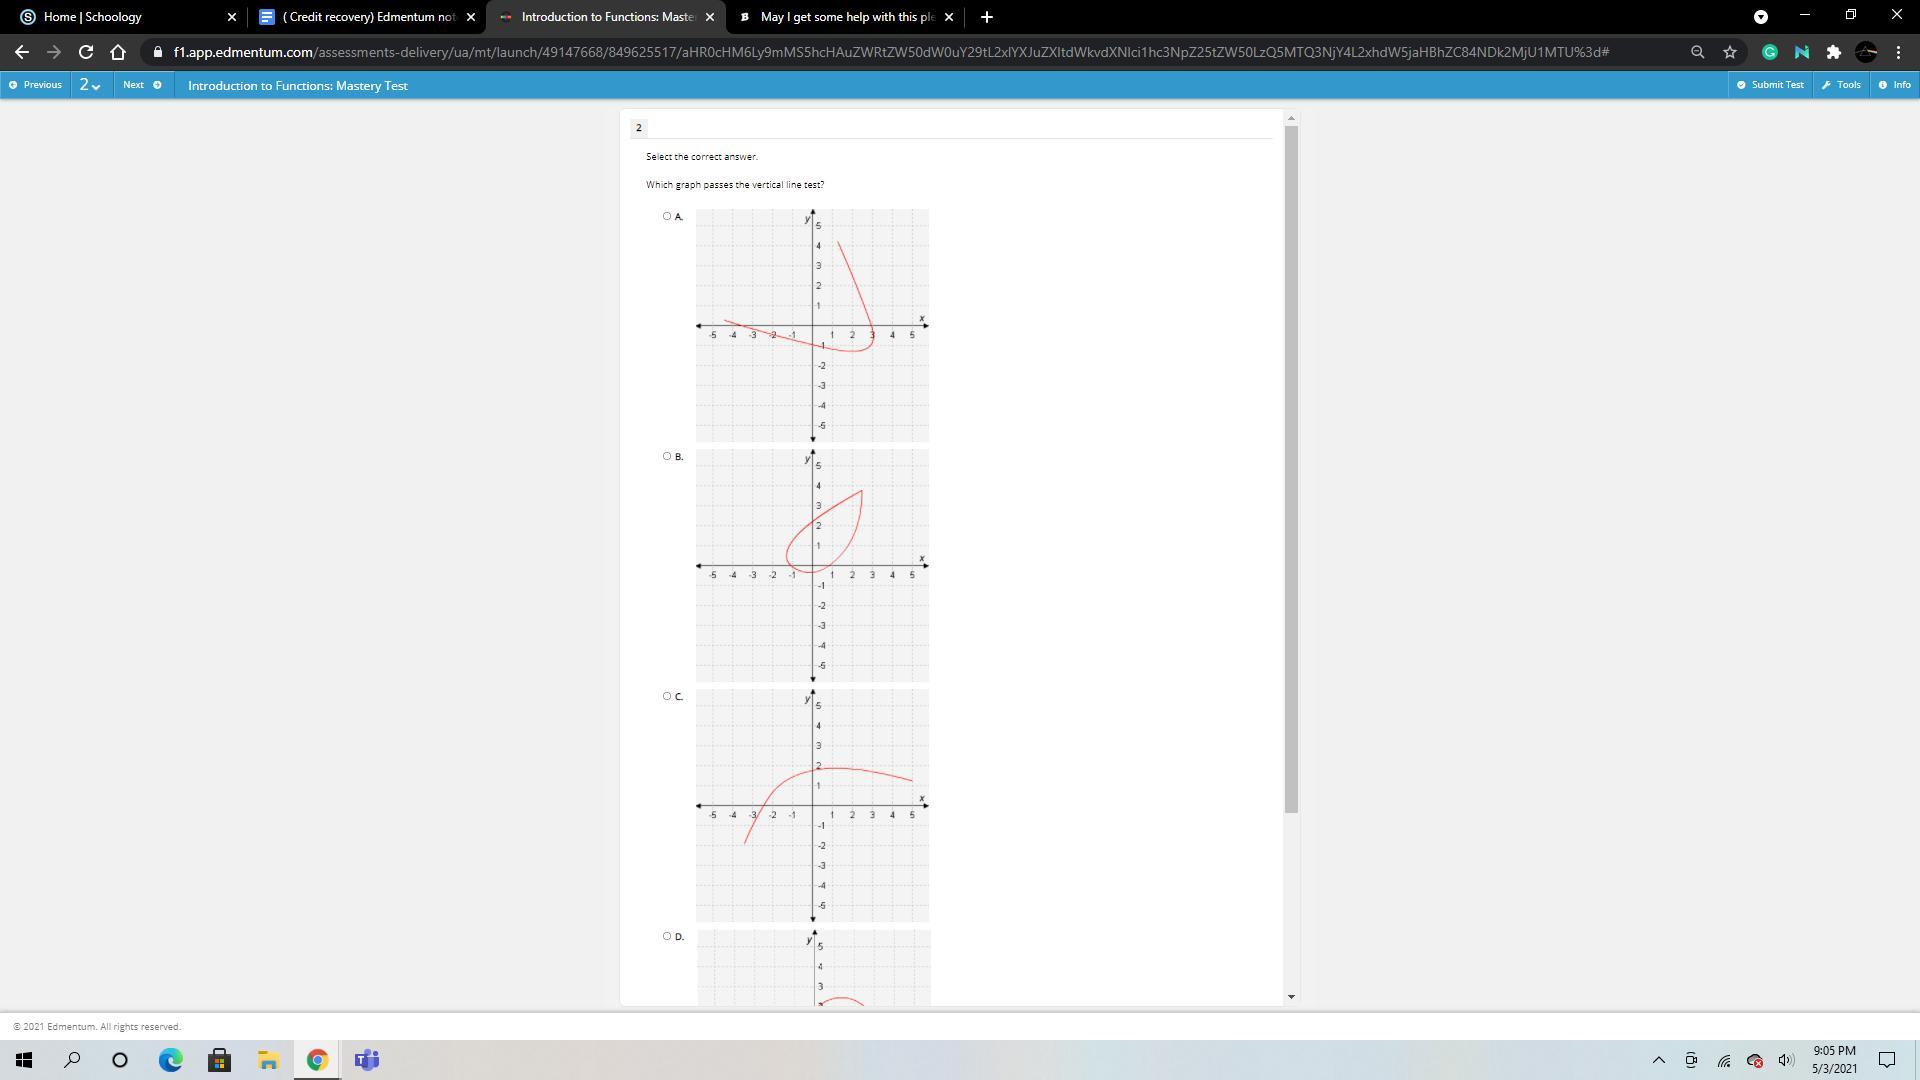Open question number 2 dropdown
Screen dimensions: 1920x1080
tap(90, 85)
